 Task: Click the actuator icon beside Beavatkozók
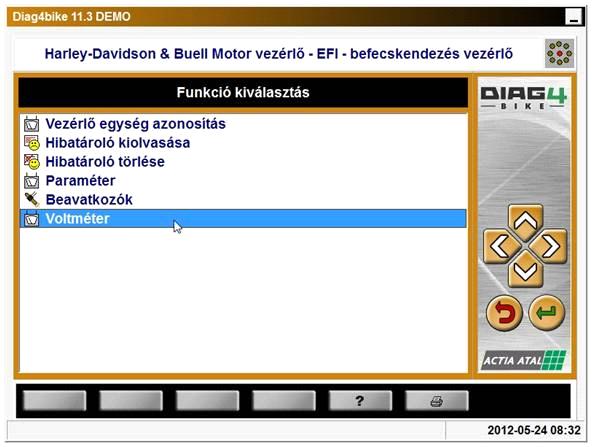pyautogui.click(x=32, y=200)
